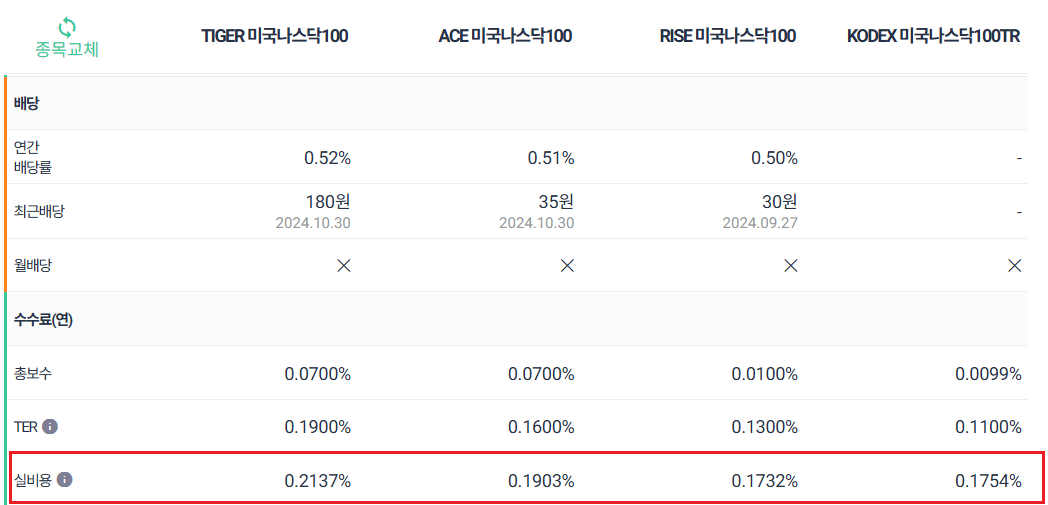Click the 35원 recent dividend value
This screenshot has width=1048, height=505.
click(x=557, y=202)
